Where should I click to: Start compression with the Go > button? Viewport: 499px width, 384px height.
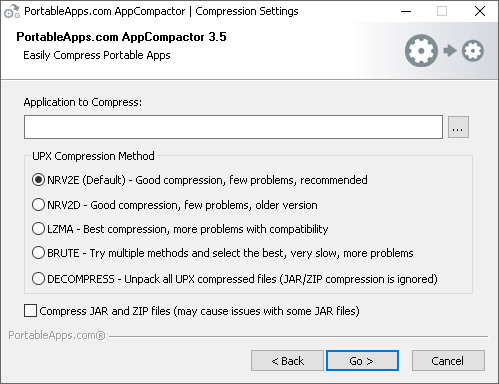click(362, 361)
